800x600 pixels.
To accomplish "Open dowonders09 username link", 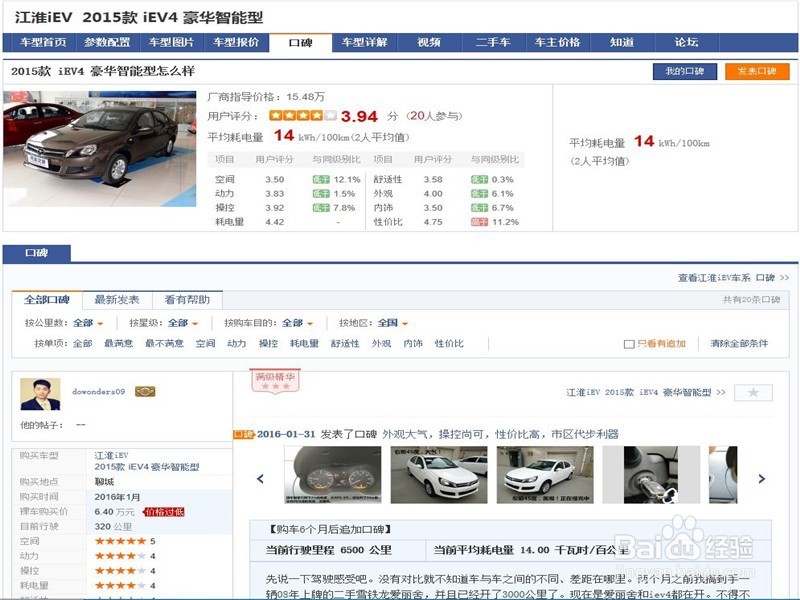I will [x=98, y=391].
